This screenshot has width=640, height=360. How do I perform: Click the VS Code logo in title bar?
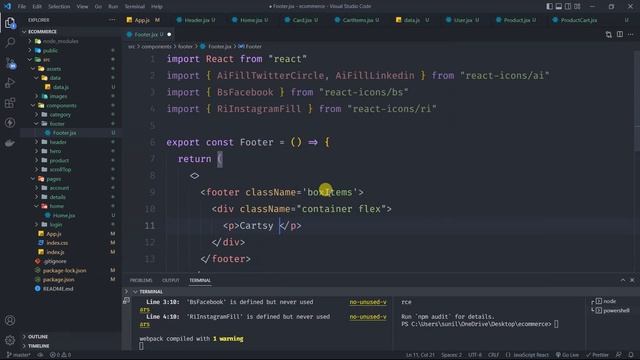7,6
